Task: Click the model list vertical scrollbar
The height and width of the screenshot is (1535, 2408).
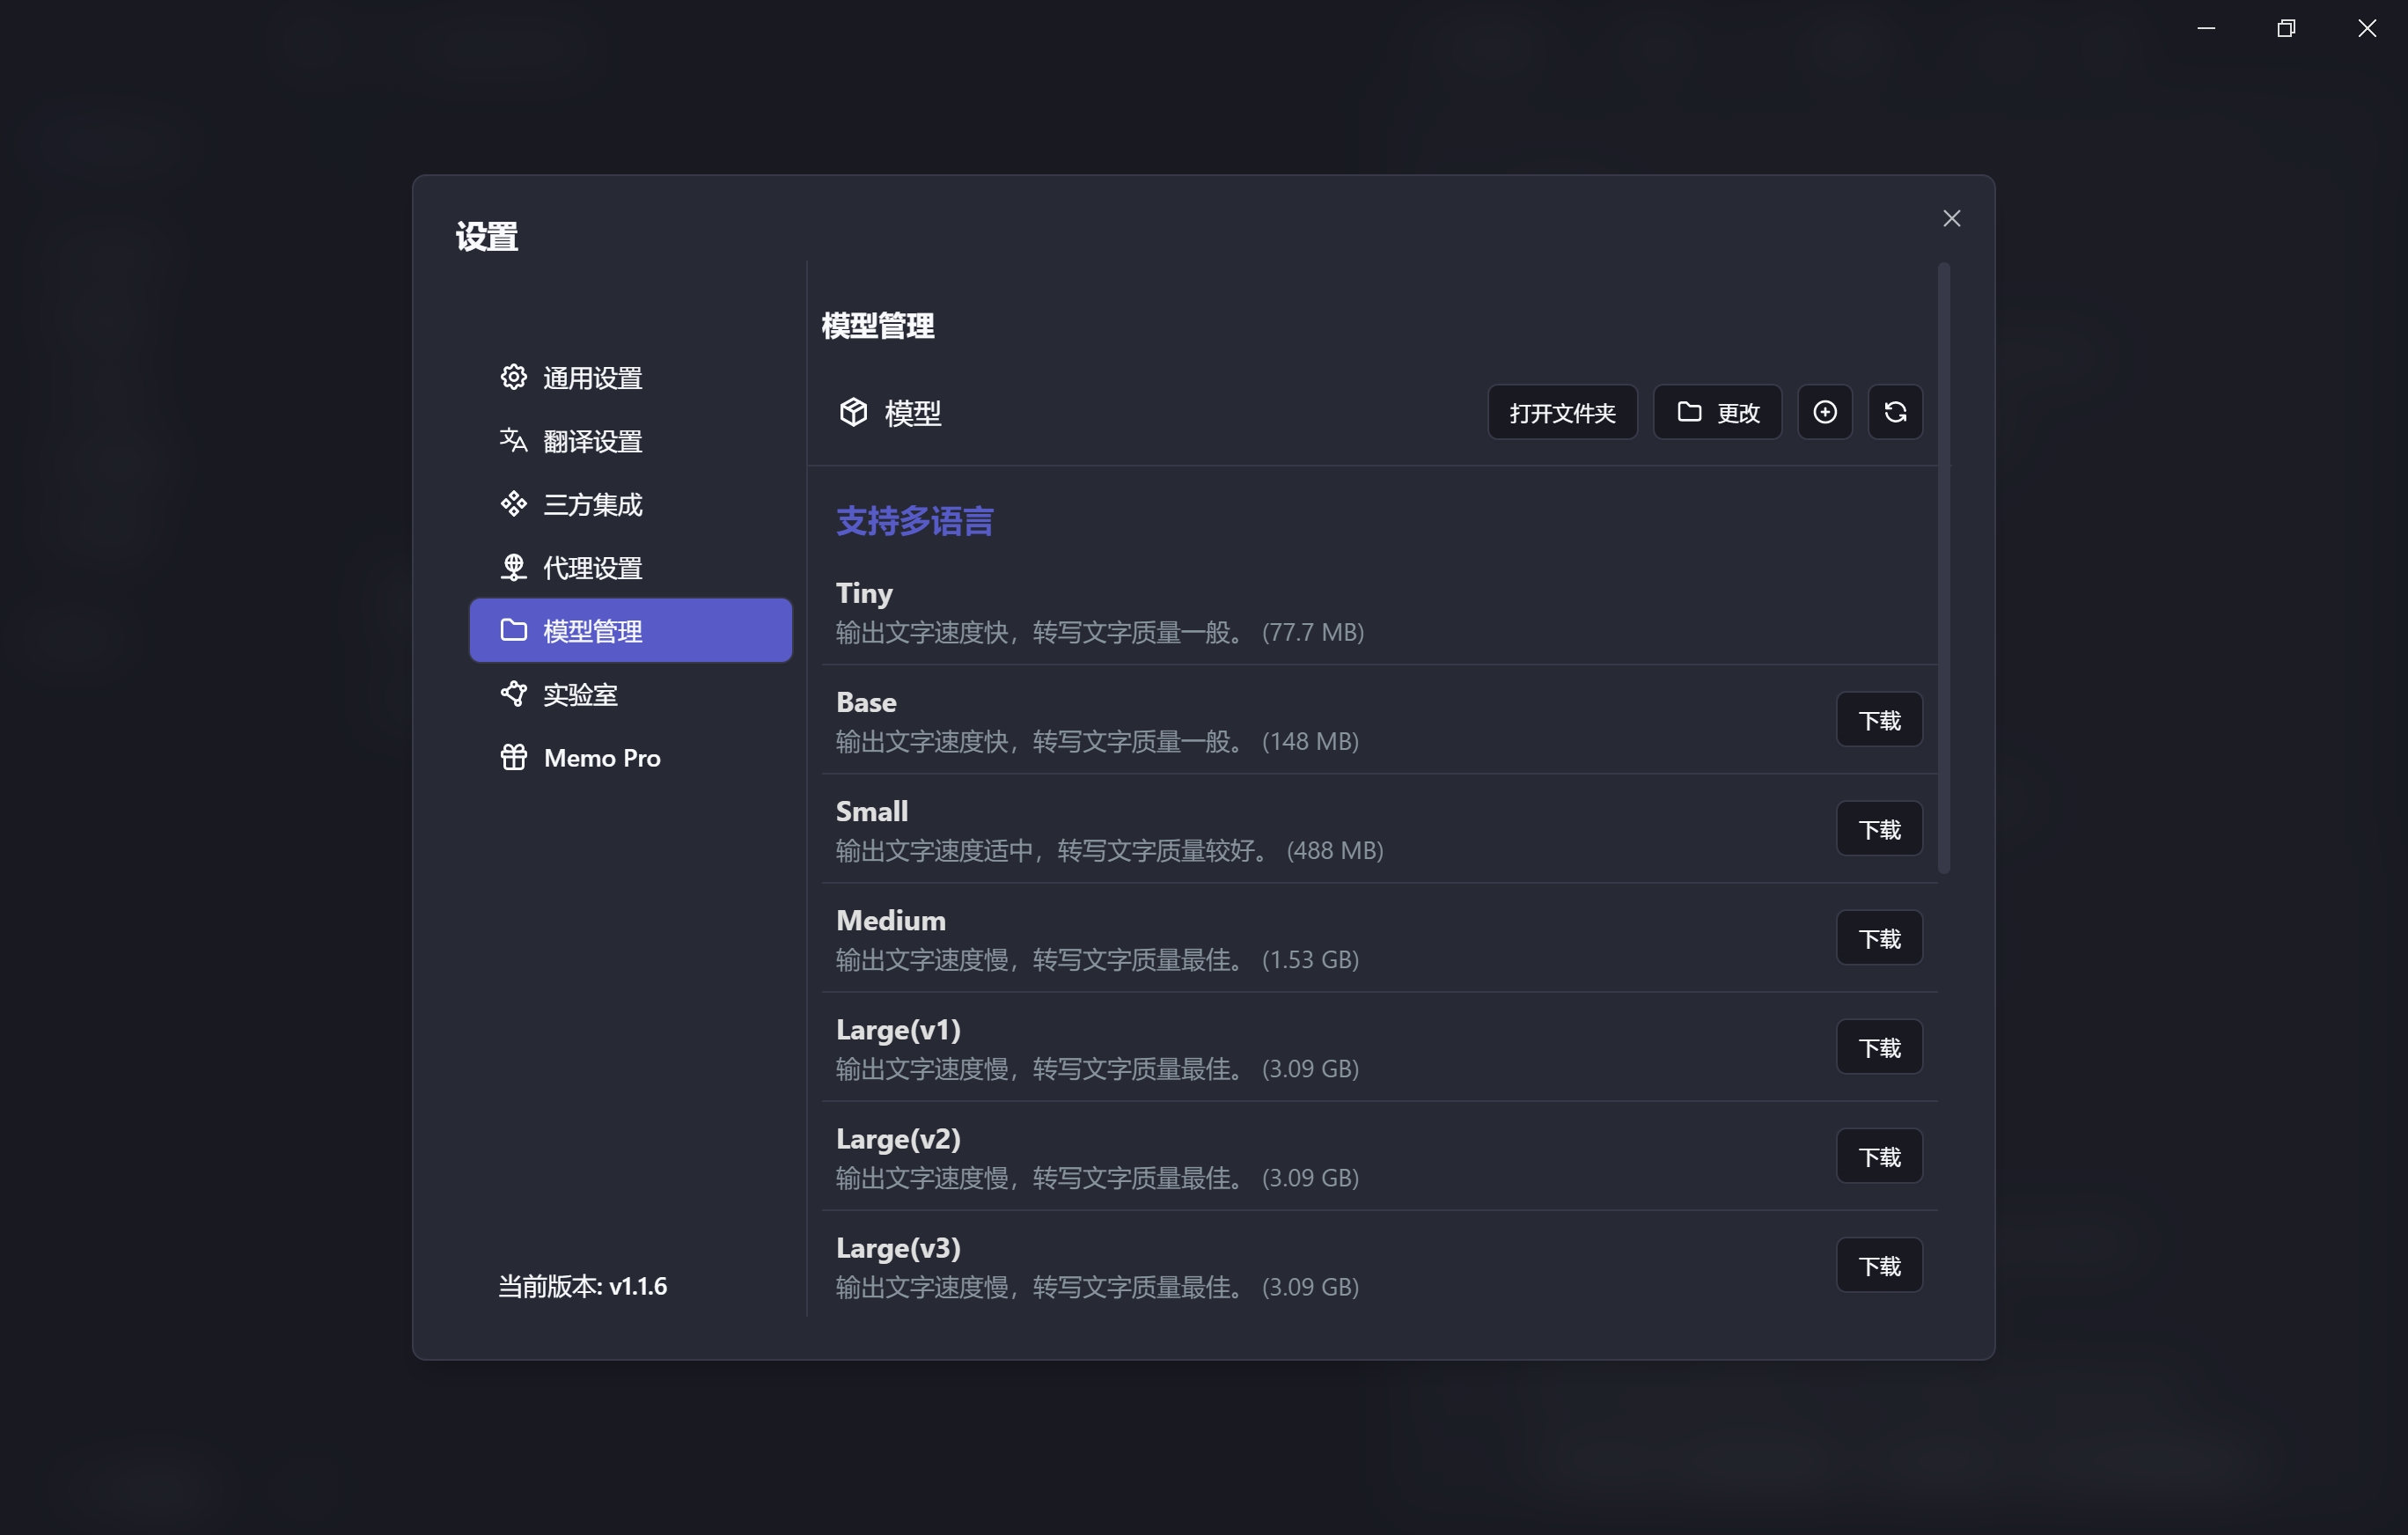Action: coord(1943,568)
